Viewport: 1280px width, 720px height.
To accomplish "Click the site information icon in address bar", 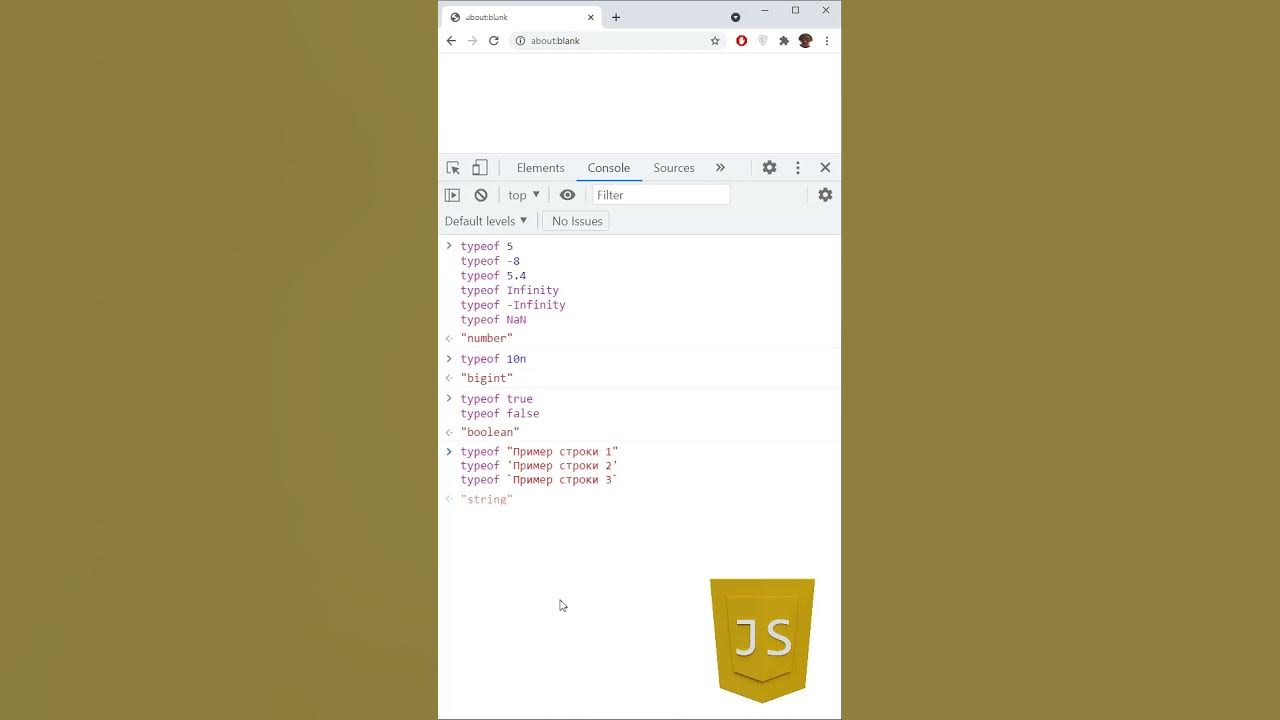I will 520,41.
